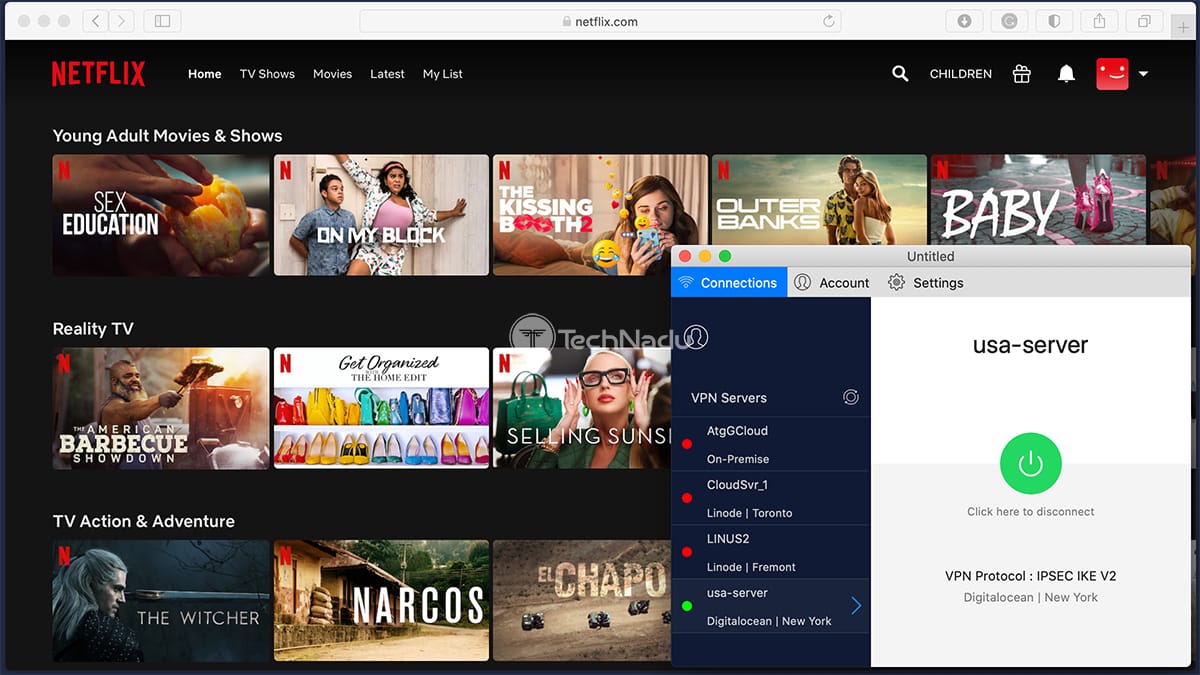
Task: Open the Outer Banks thumbnail
Action: [819, 198]
